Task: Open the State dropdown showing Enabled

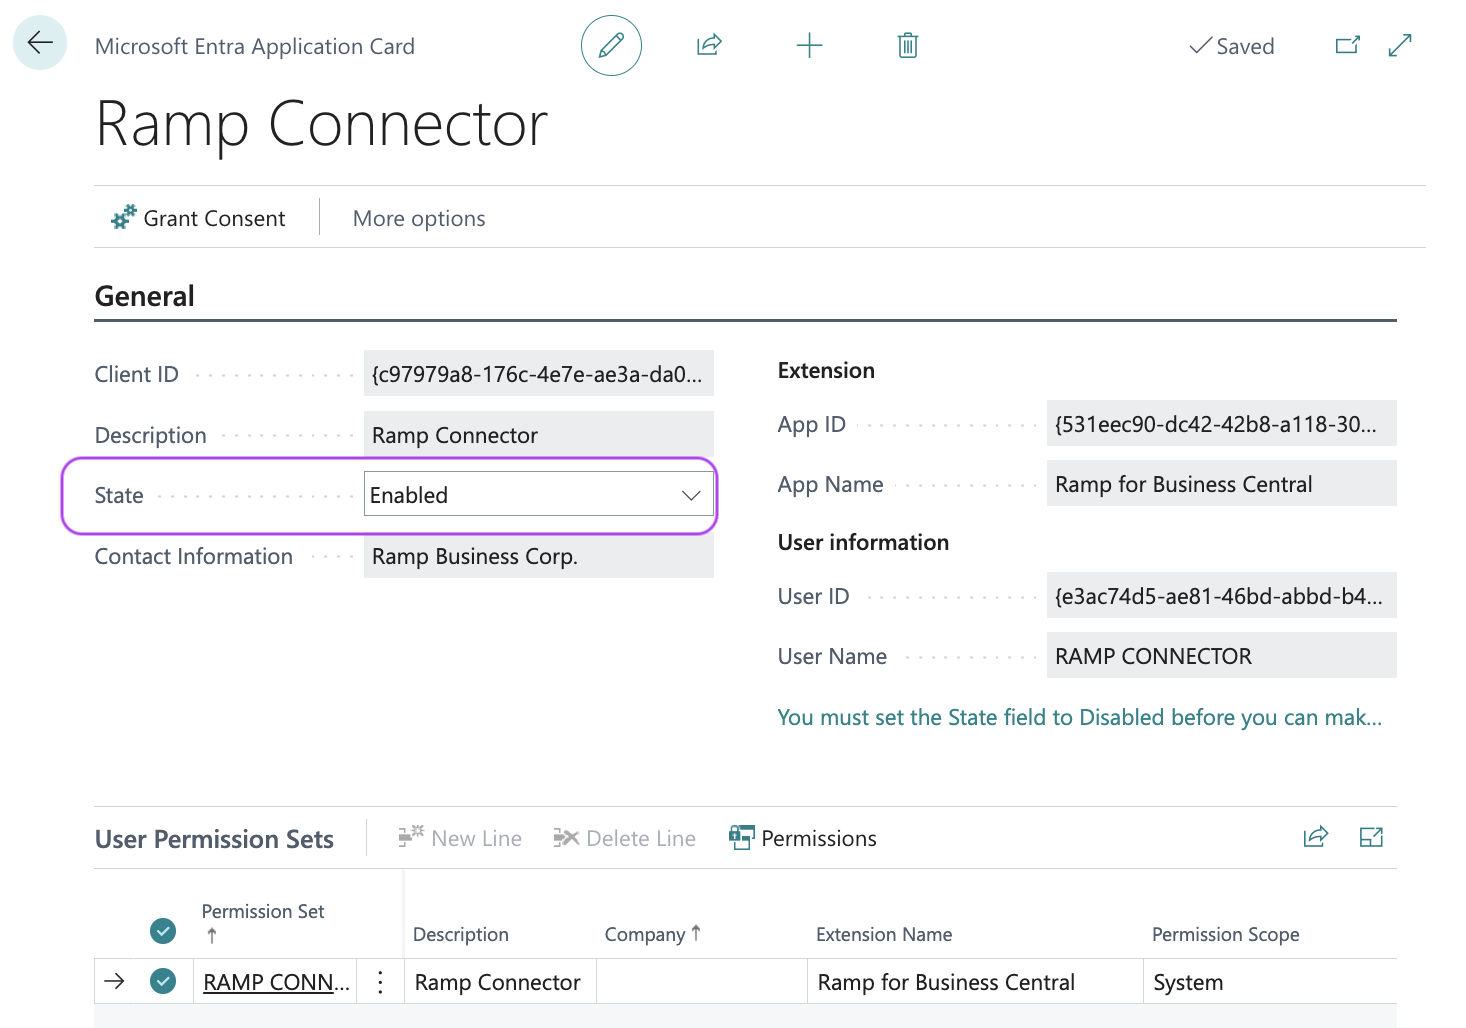Action: pyautogui.click(x=539, y=494)
